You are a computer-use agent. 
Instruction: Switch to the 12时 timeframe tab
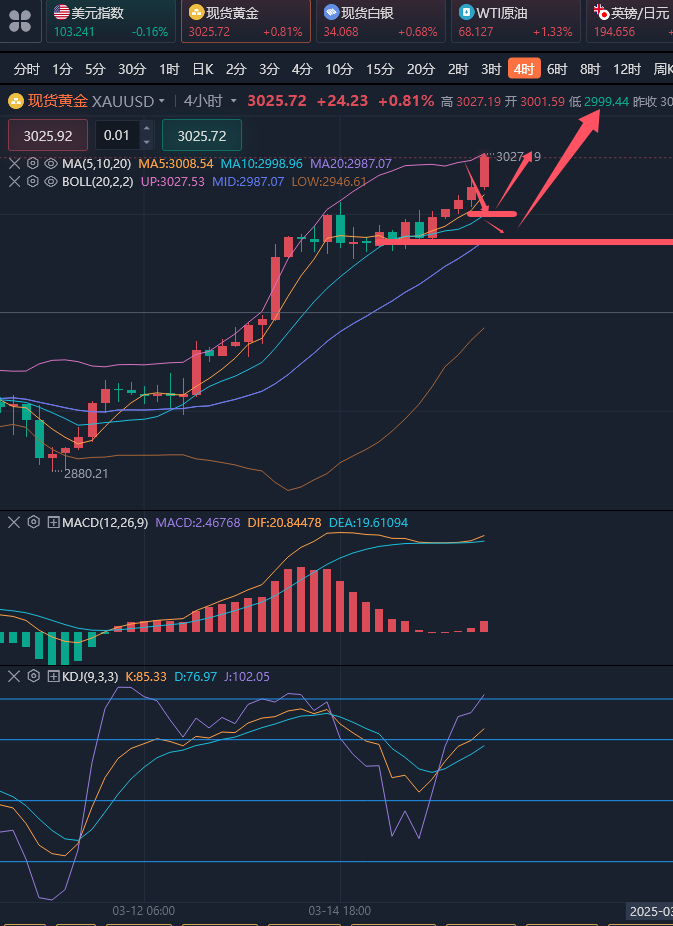[x=627, y=70]
